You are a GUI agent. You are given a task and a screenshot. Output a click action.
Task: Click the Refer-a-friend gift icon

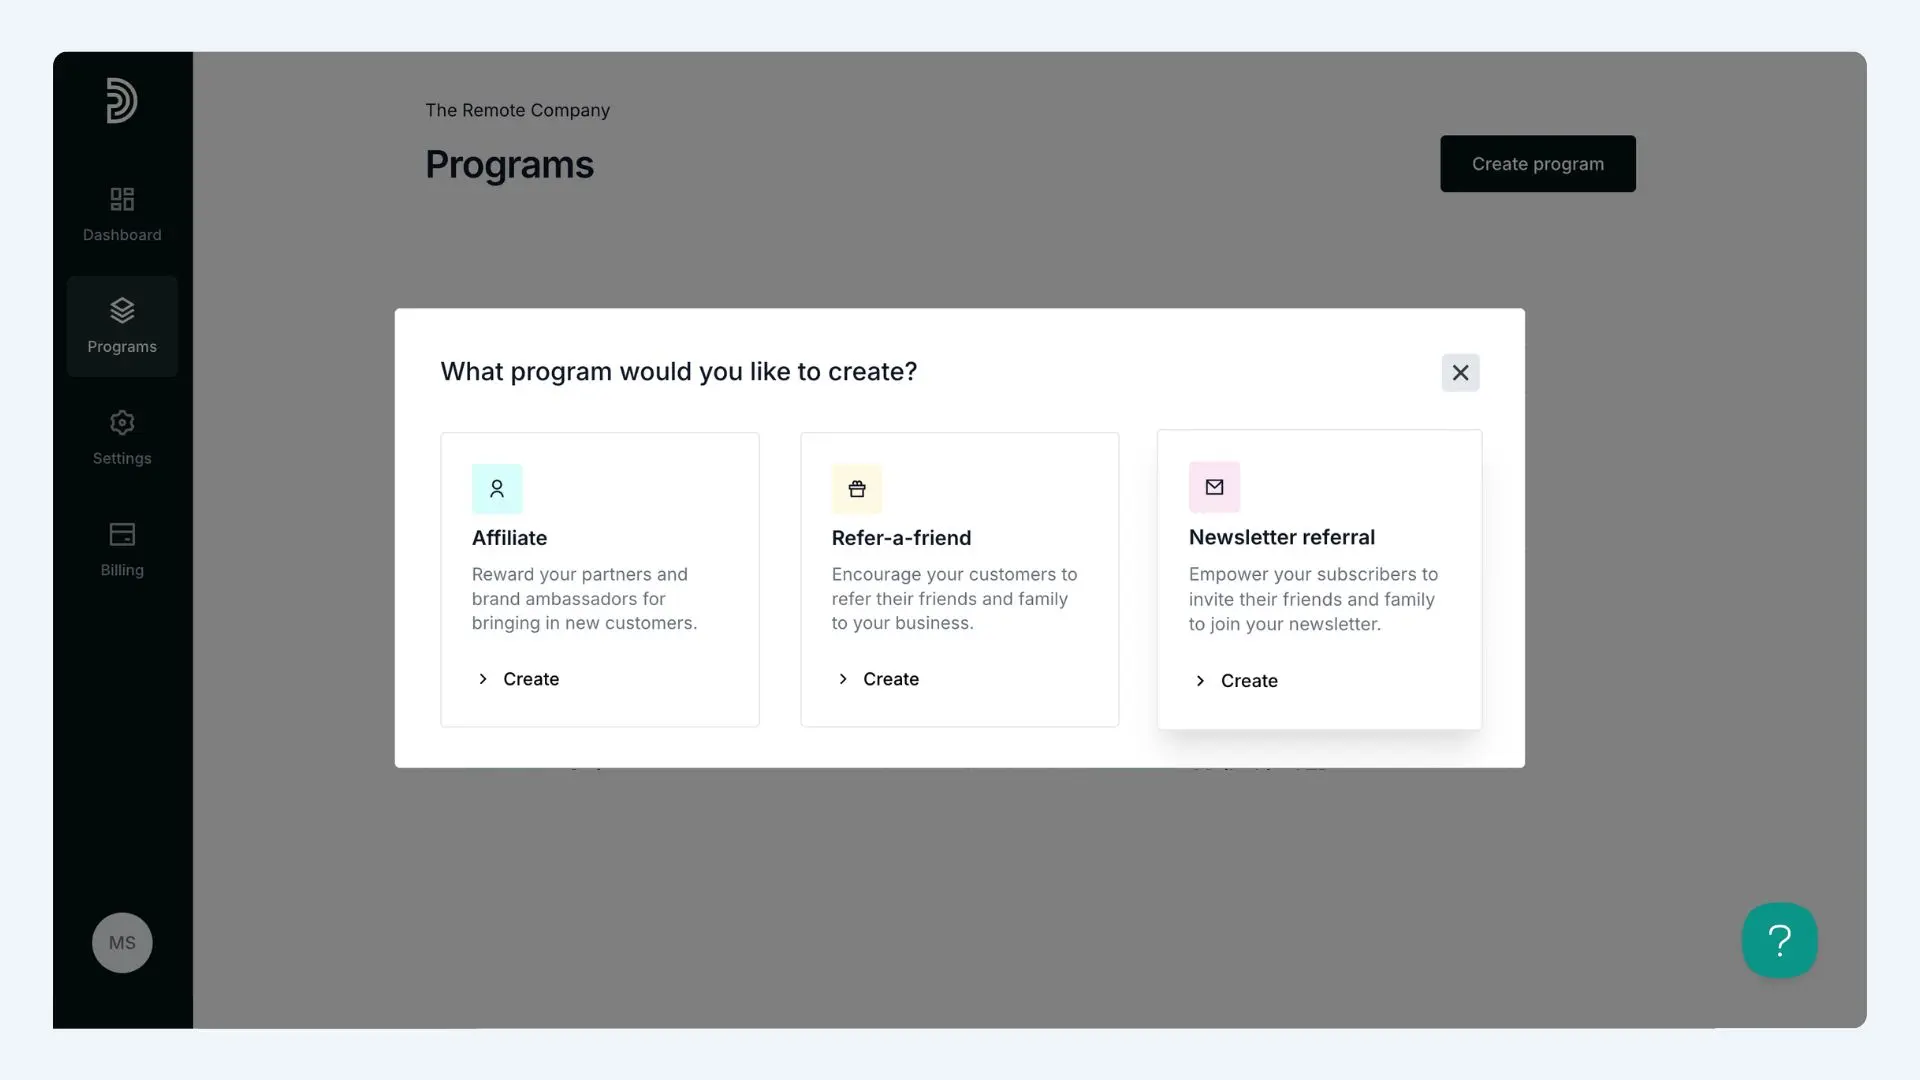857,489
